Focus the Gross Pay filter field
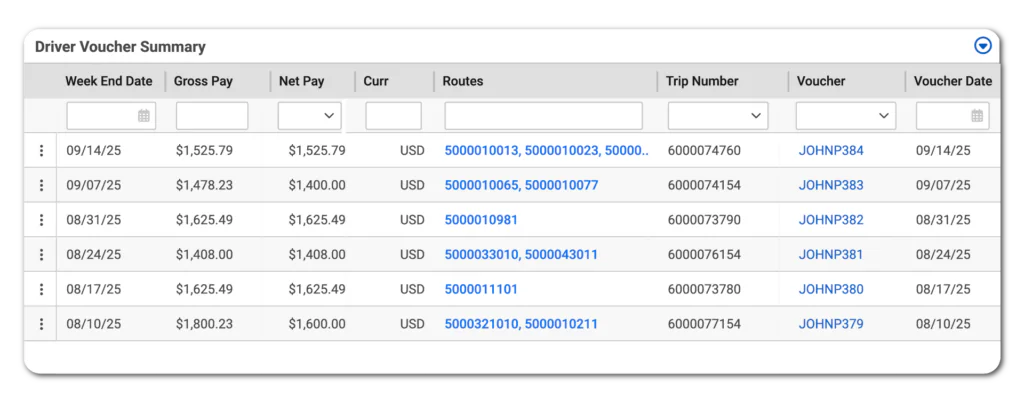Image resolution: width=1024 pixels, height=405 pixels. point(212,116)
